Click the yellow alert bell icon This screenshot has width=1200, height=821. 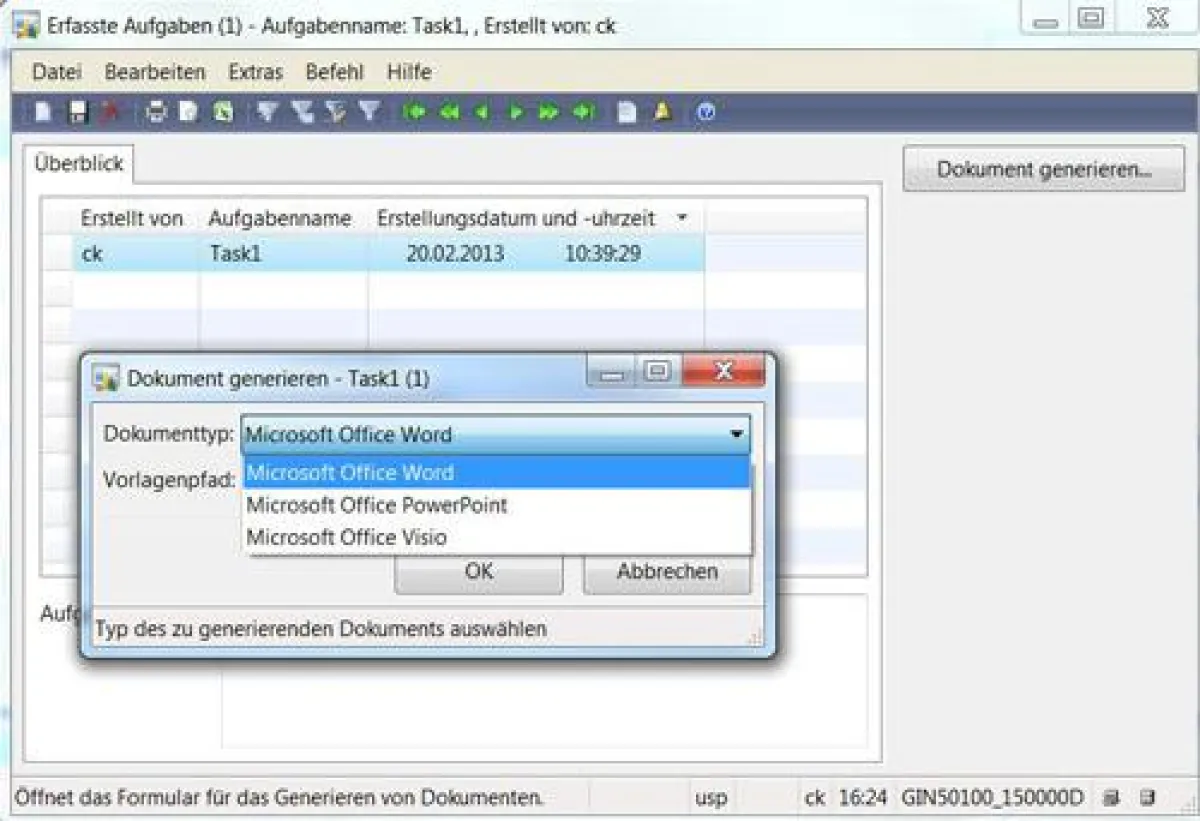pyautogui.click(x=662, y=113)
